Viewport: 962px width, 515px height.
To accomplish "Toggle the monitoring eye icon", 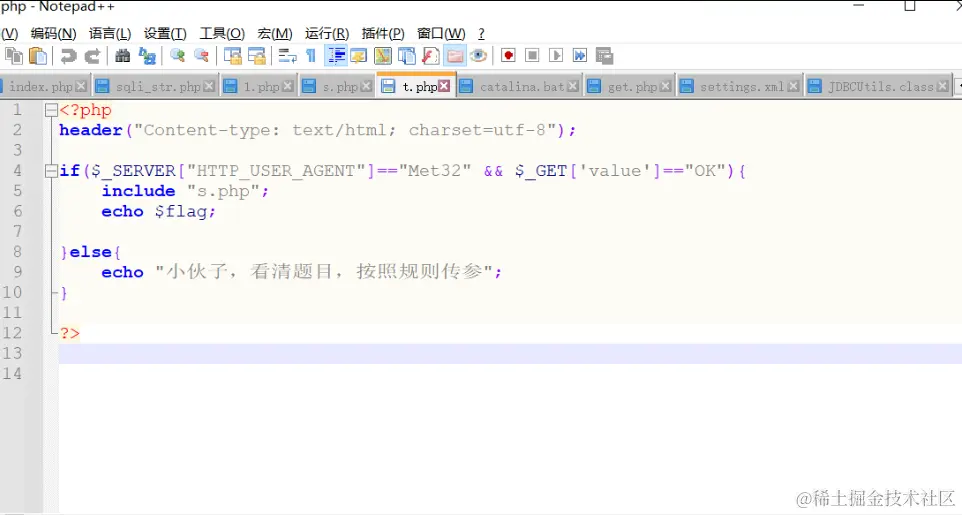I will (x=479, y=56).
